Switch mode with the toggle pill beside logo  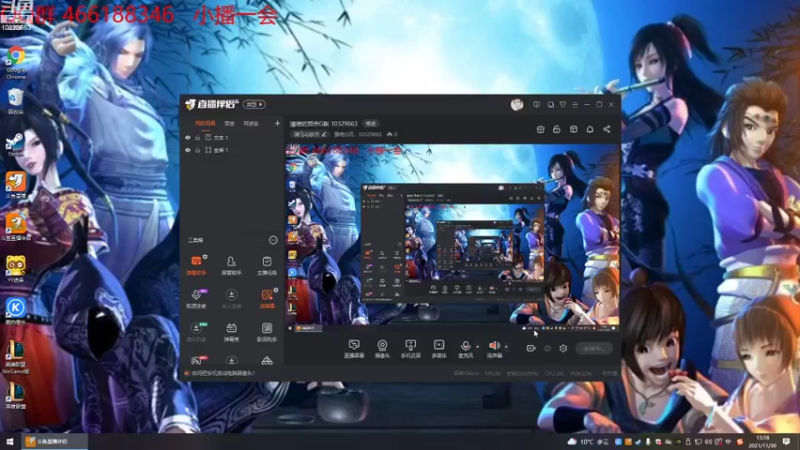(x=254, y=105)
